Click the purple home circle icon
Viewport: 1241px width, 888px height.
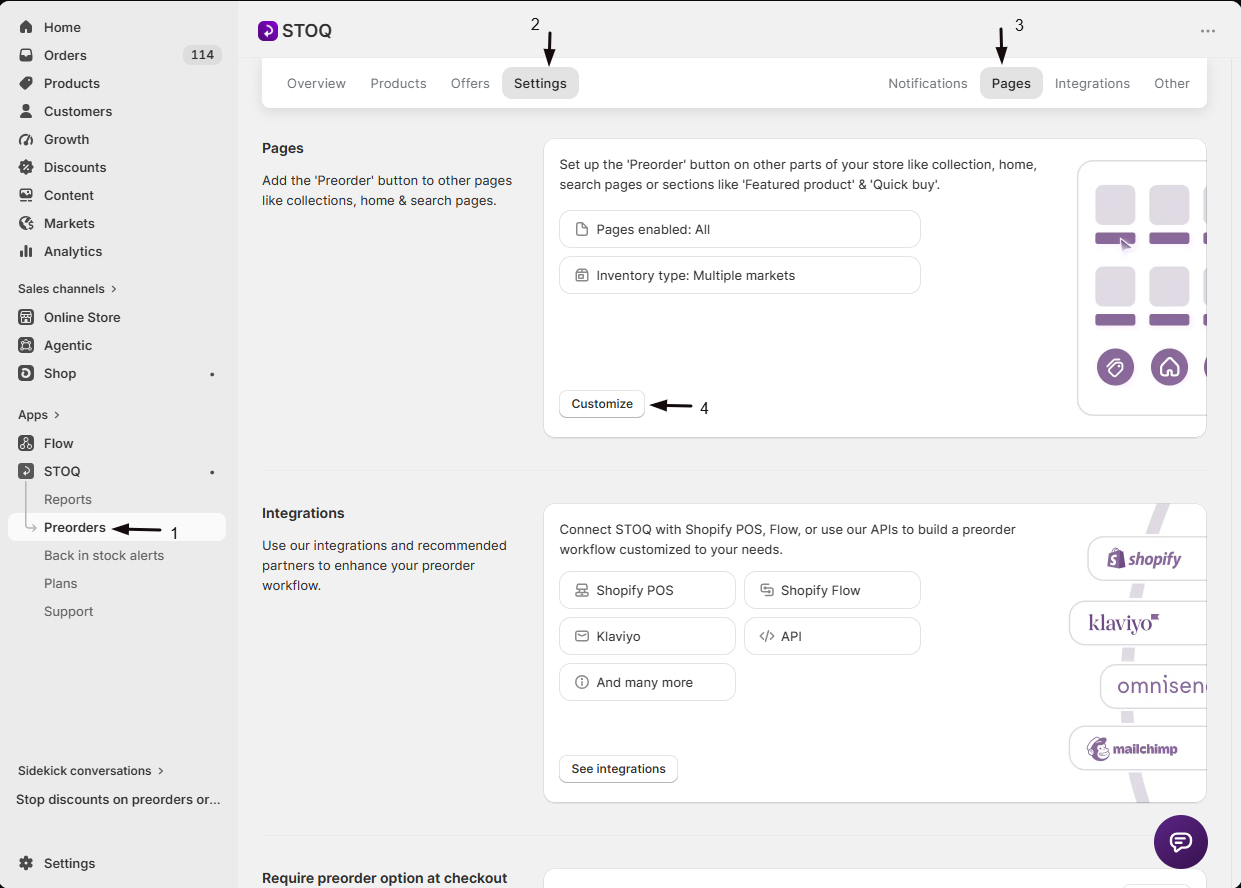point(1169,367)
